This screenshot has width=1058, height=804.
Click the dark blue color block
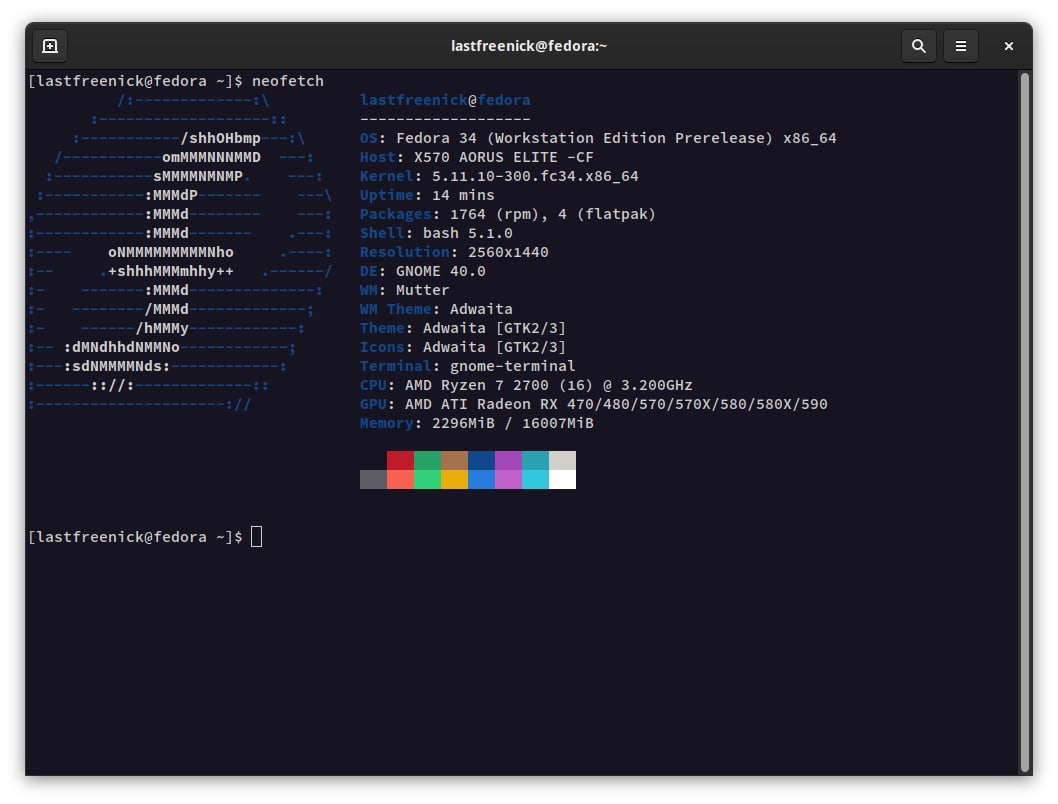(481, 460)
